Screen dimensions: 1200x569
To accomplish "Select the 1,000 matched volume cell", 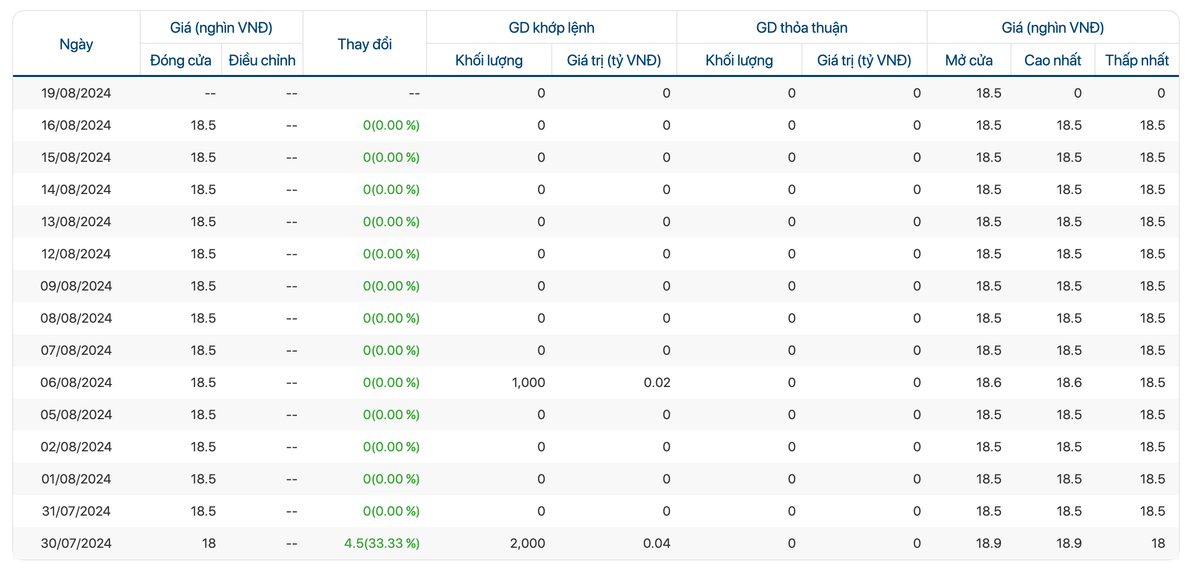I will point(527,382).
